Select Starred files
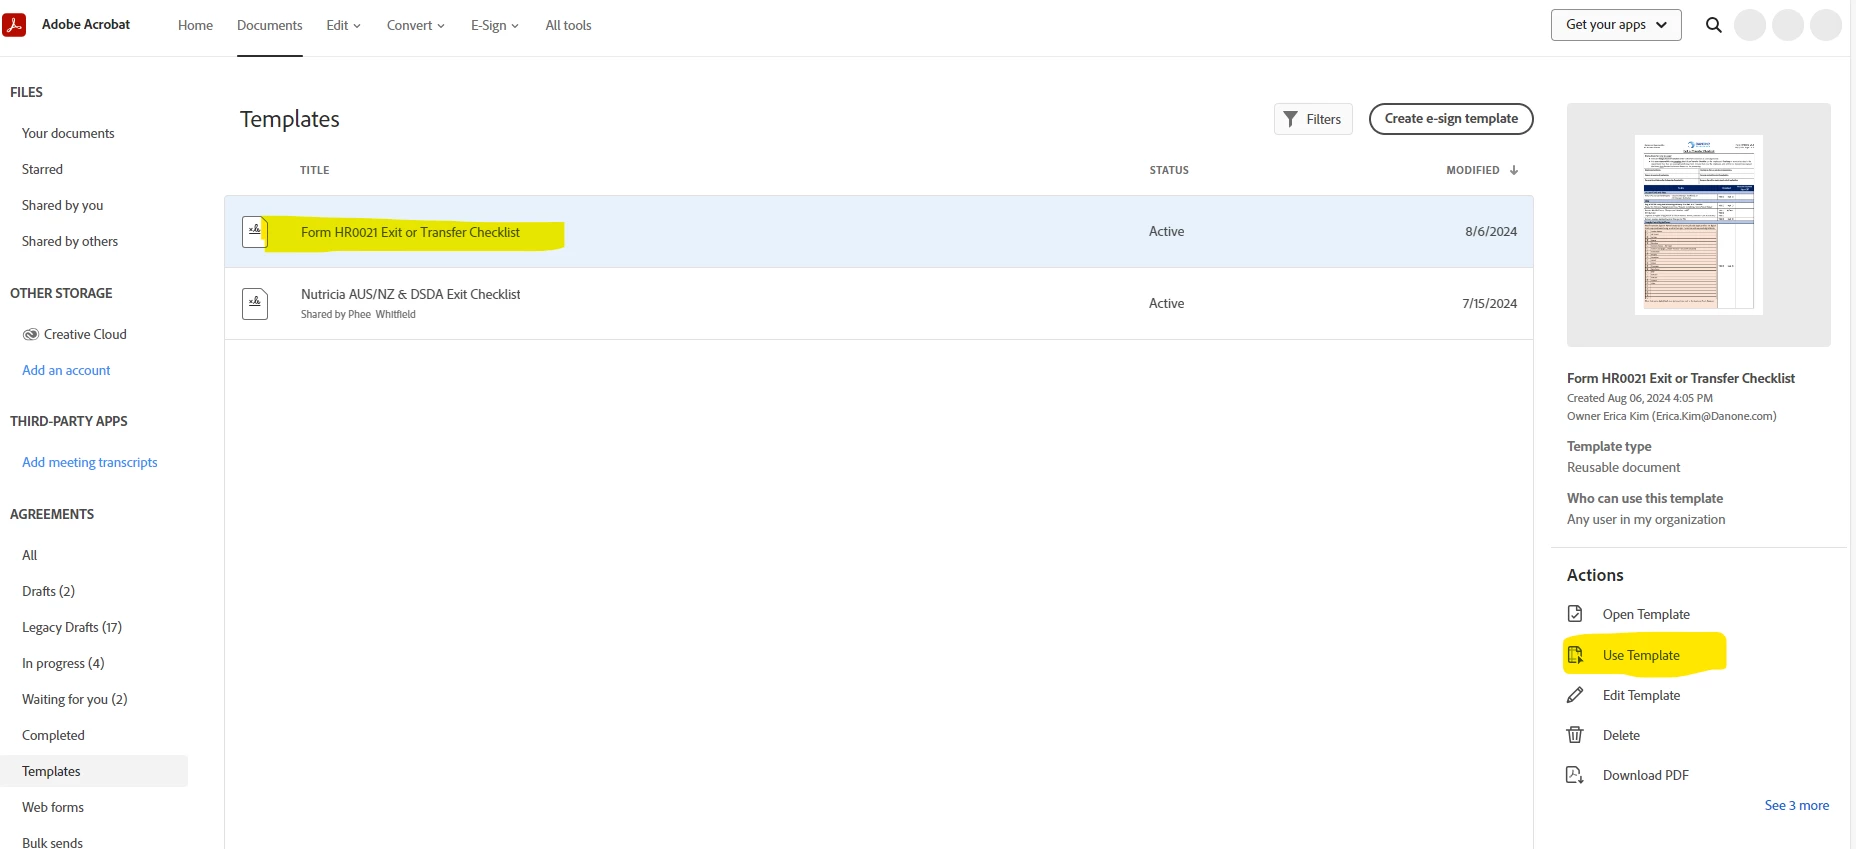The width and height of the screenshot is (1856, 849). pos(42,169)
